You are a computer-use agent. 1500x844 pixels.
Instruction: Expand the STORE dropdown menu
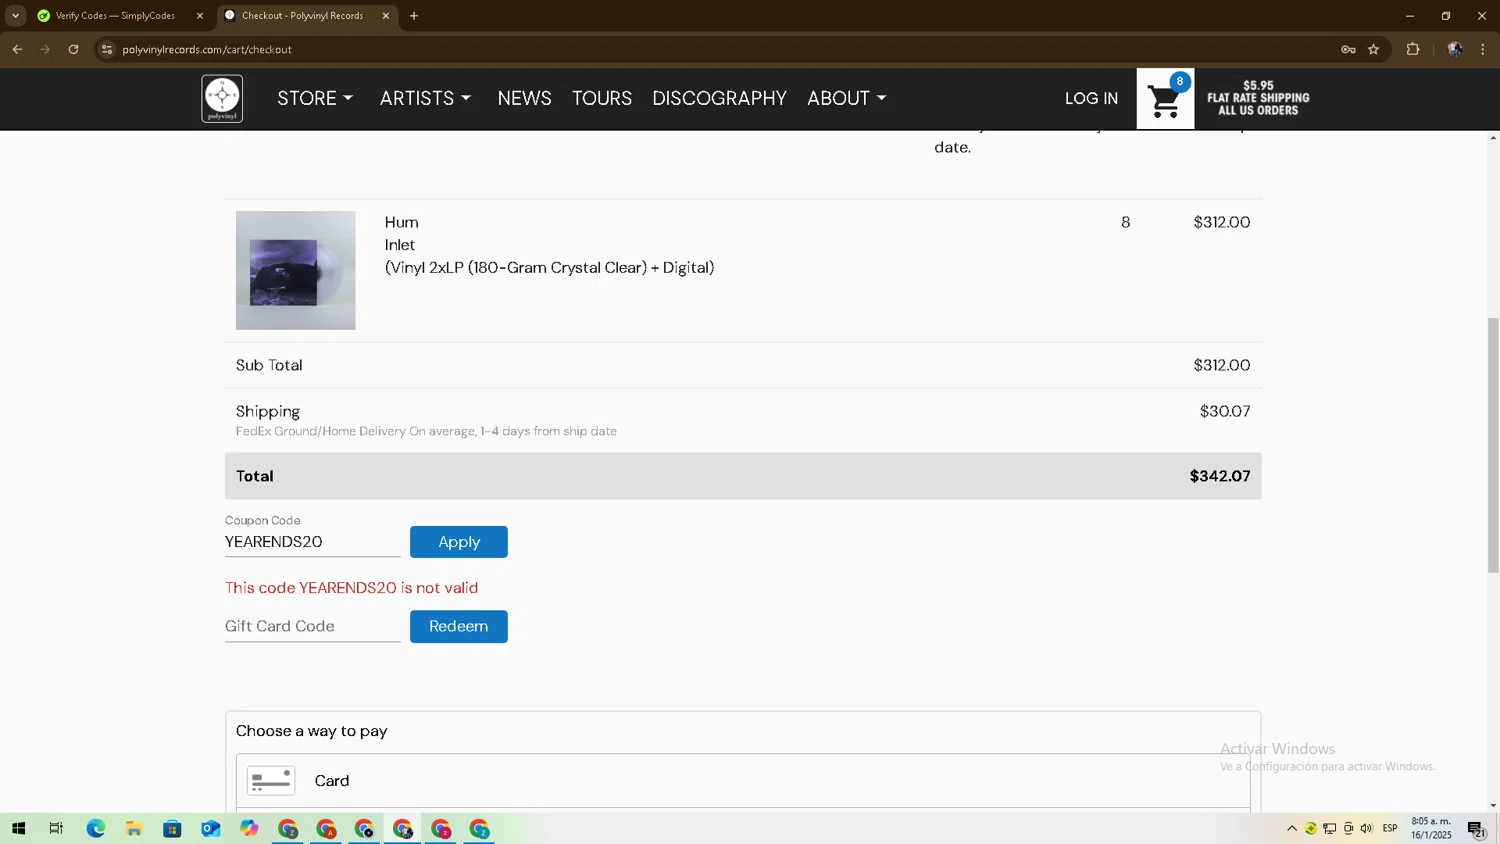click(x=315, y=98)
